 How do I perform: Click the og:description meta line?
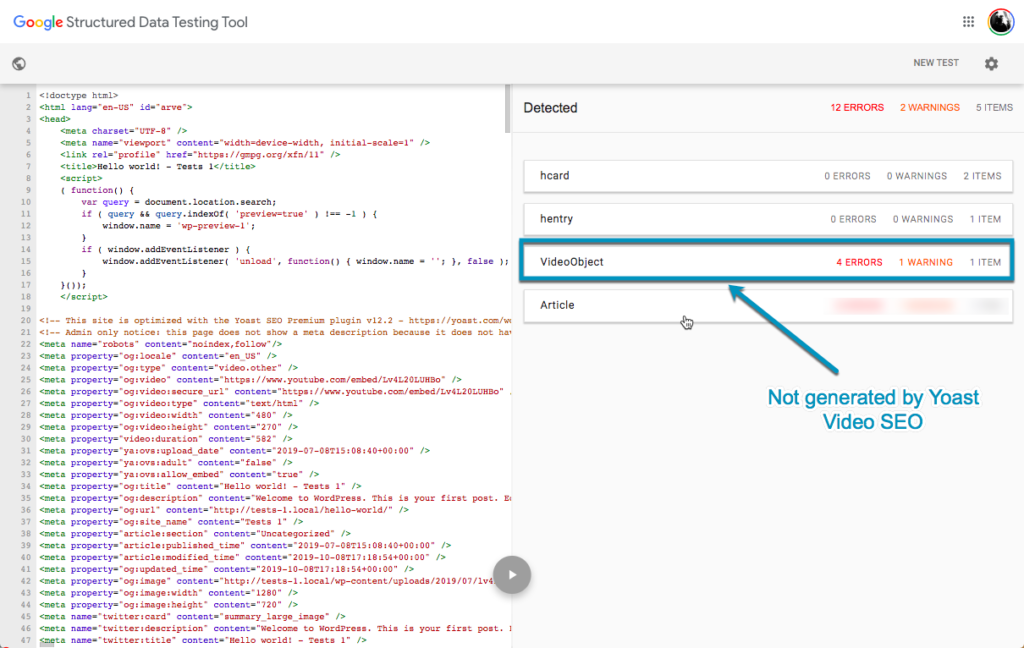pos(275,498)
